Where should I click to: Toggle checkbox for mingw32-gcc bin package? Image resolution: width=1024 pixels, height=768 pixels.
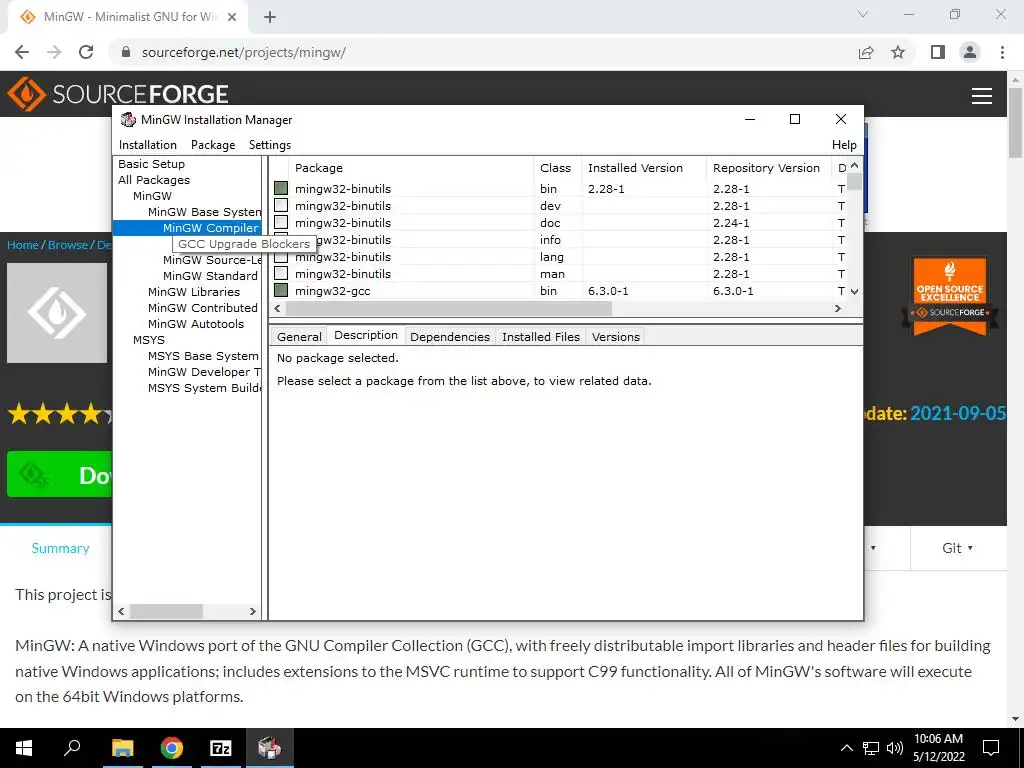[x=281, y=290]
